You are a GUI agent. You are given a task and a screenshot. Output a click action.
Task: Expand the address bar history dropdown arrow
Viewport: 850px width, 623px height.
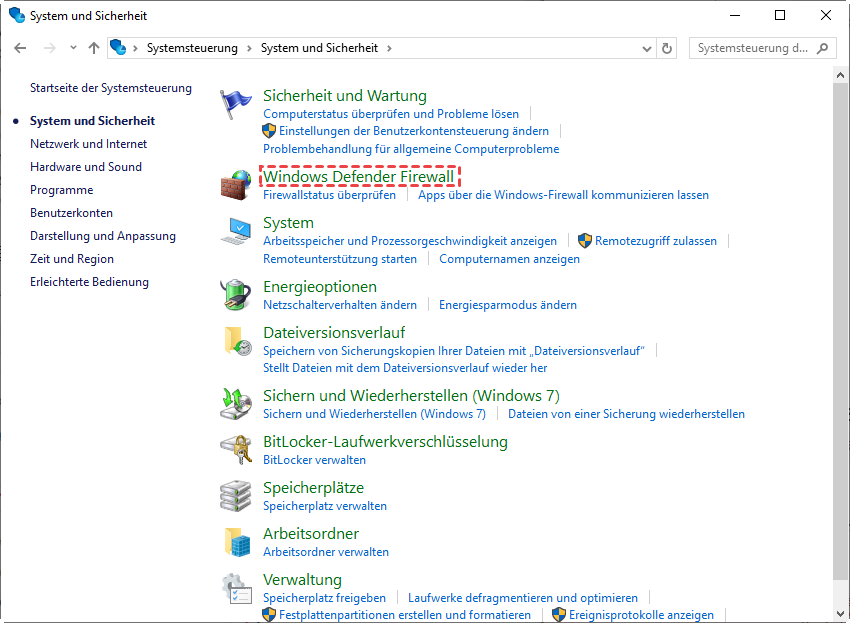coord(646,48)
